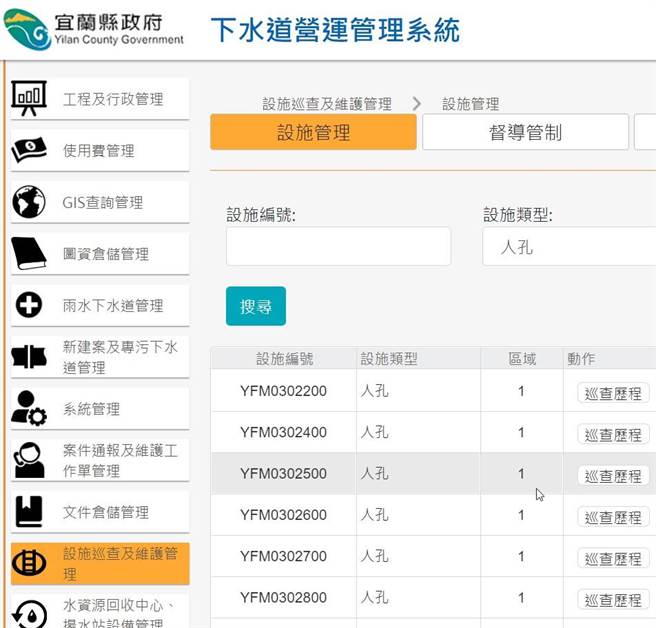Click 區域 value 1 in YFM0302600 row

coord(521,515)
